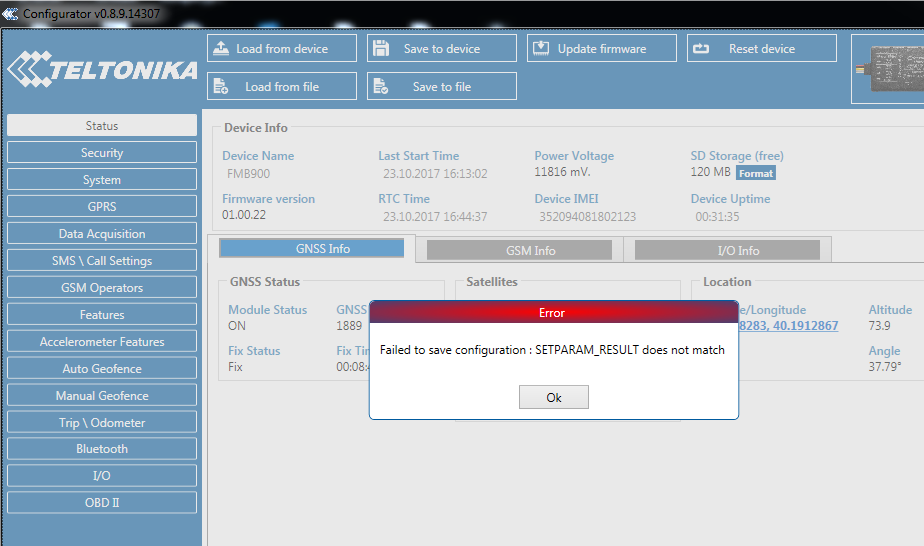Click the Teltonika logo
This screenshot has width=924, height=546.
tap(101, 70)
